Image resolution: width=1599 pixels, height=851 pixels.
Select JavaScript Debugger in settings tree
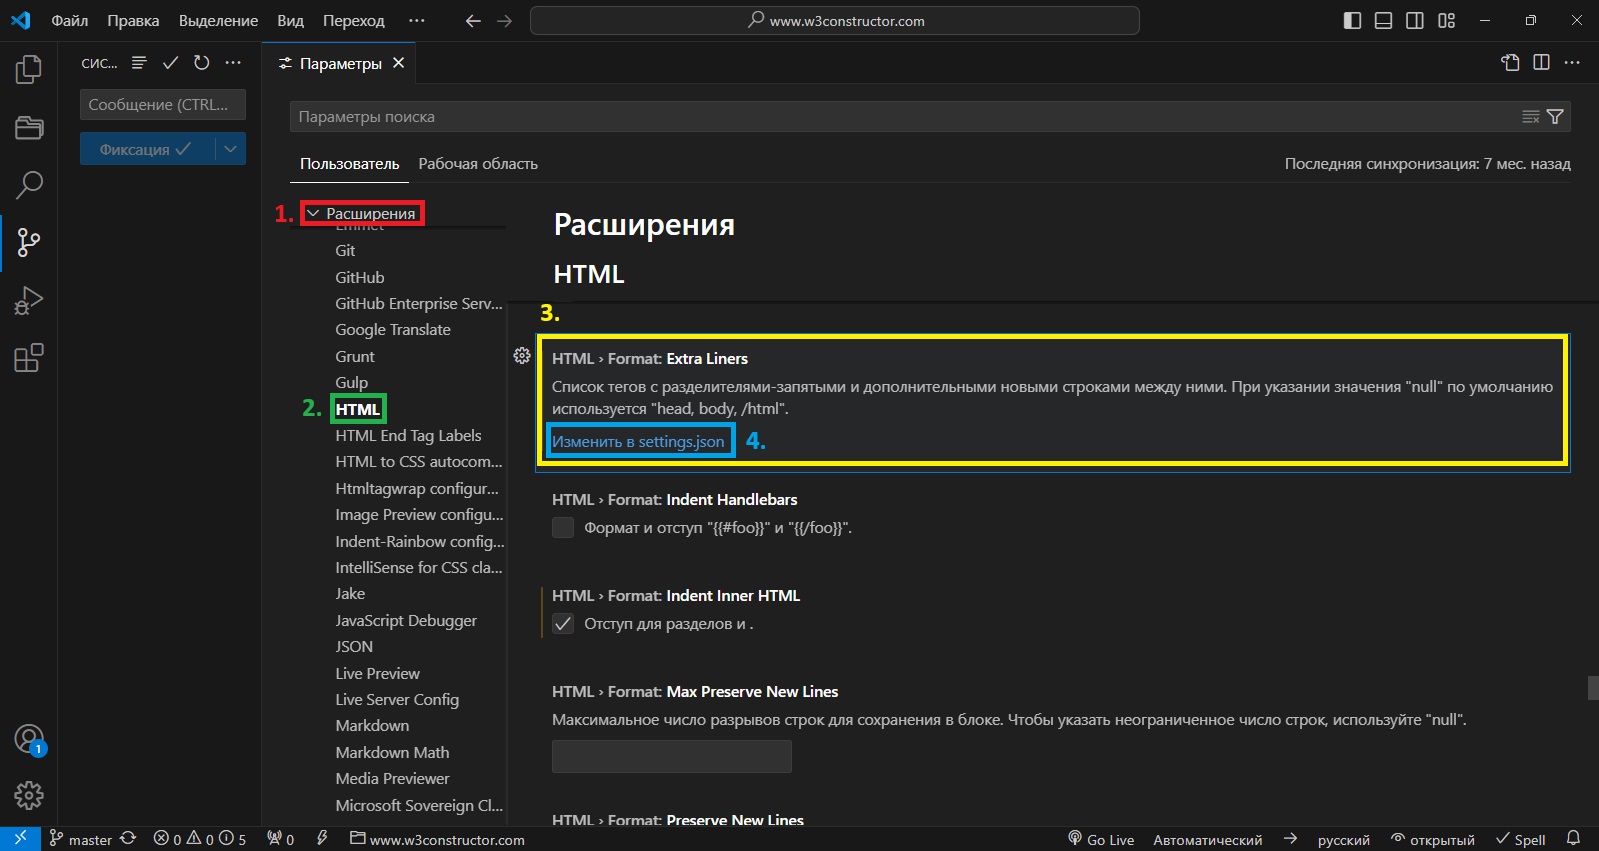pyautogui.click(x=406, y=621)
